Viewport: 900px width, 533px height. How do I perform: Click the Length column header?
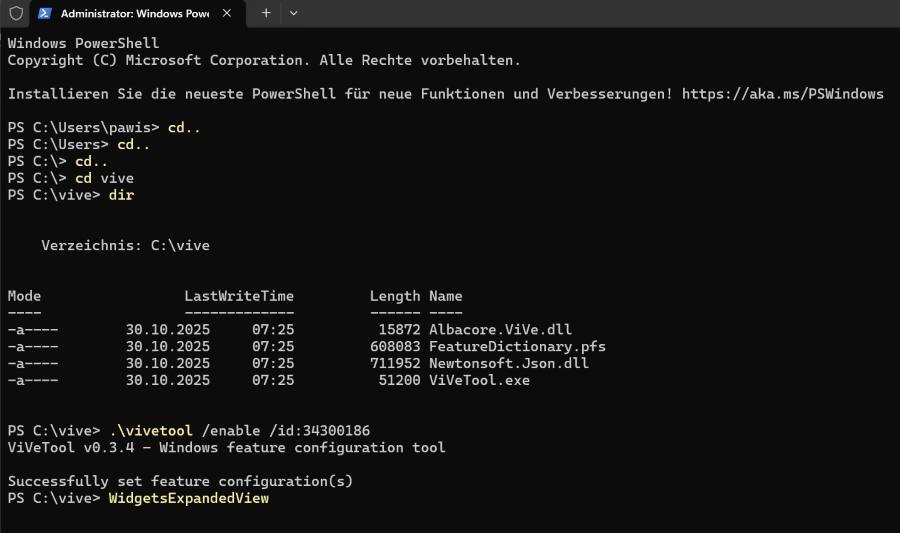click(395, 296)
